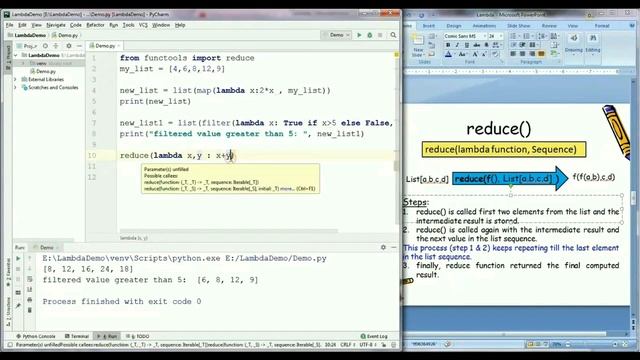Expand Scratches and Consoles node

[x=16, y=87]
